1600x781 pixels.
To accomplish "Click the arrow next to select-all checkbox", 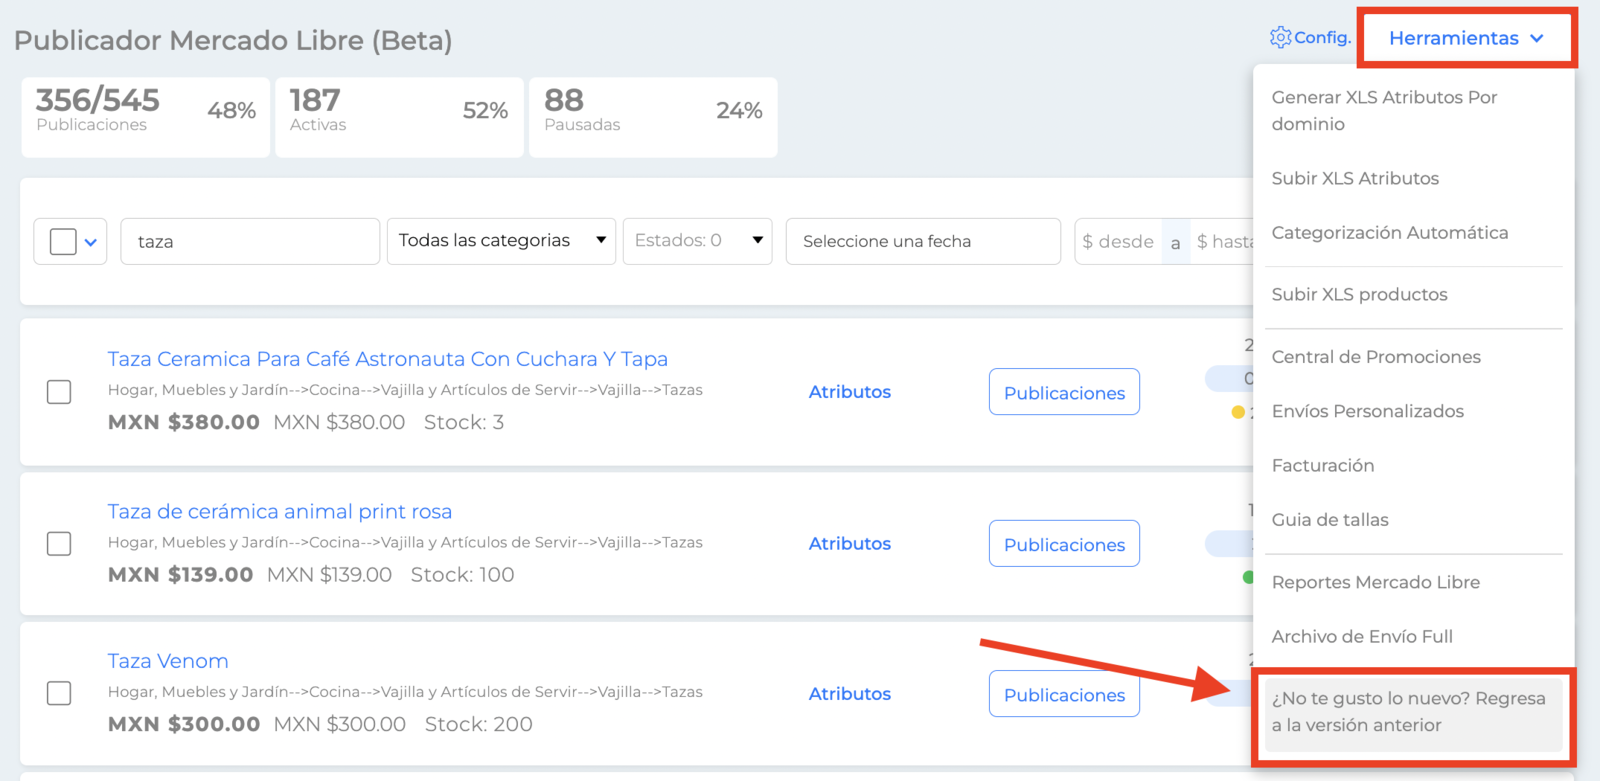I will click(x=91, y=242).
